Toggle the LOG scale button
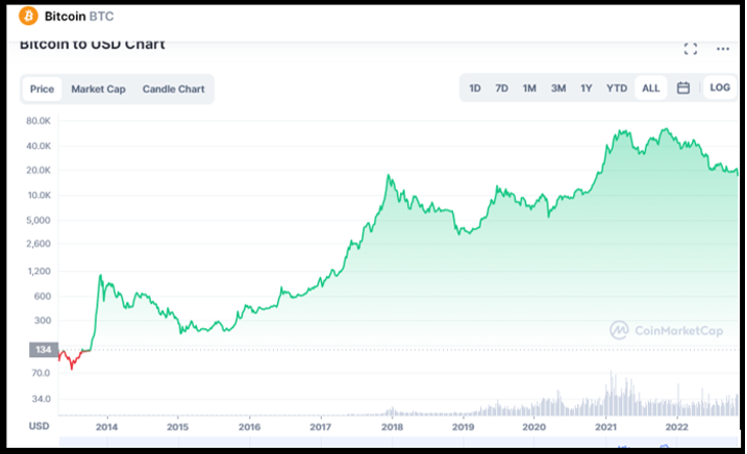 click(719, 88)
